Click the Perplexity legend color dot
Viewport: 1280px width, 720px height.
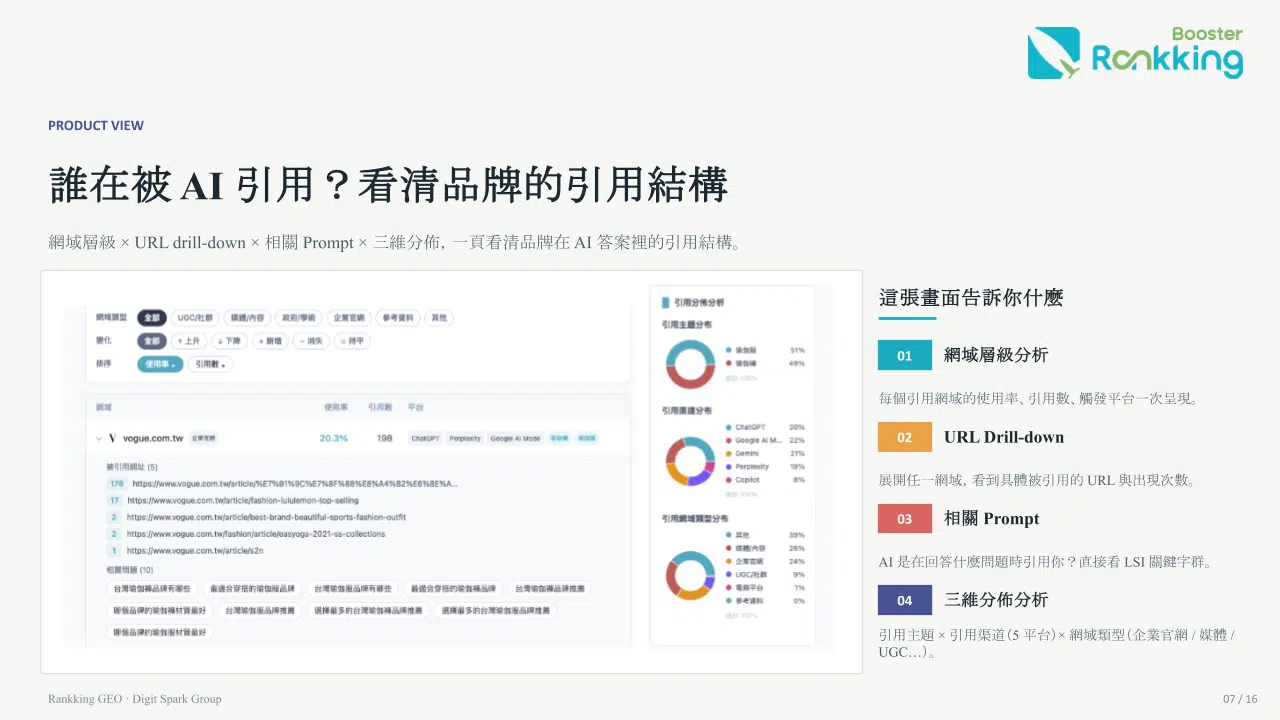[728, 467]
